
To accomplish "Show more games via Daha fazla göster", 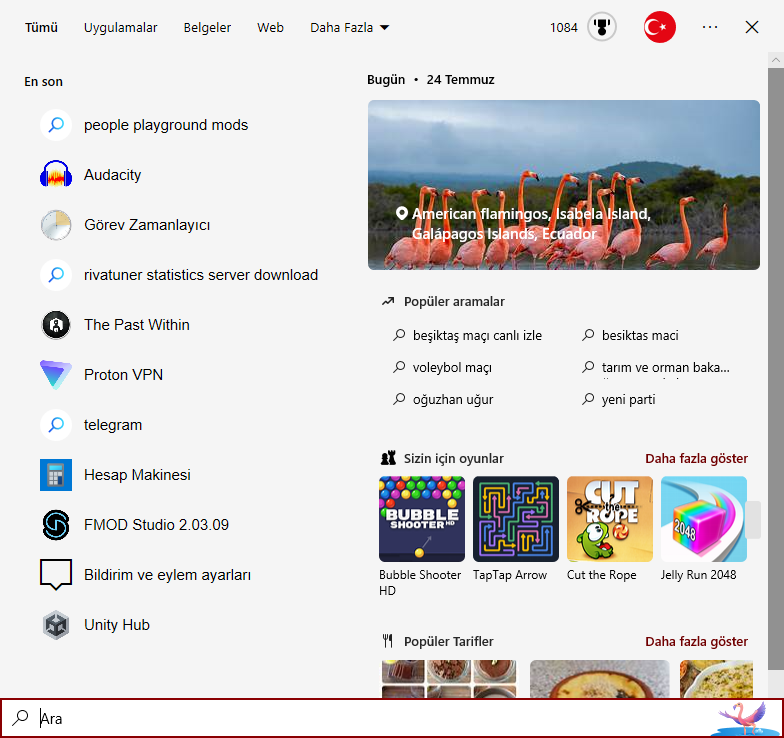I will coord(696,458).
